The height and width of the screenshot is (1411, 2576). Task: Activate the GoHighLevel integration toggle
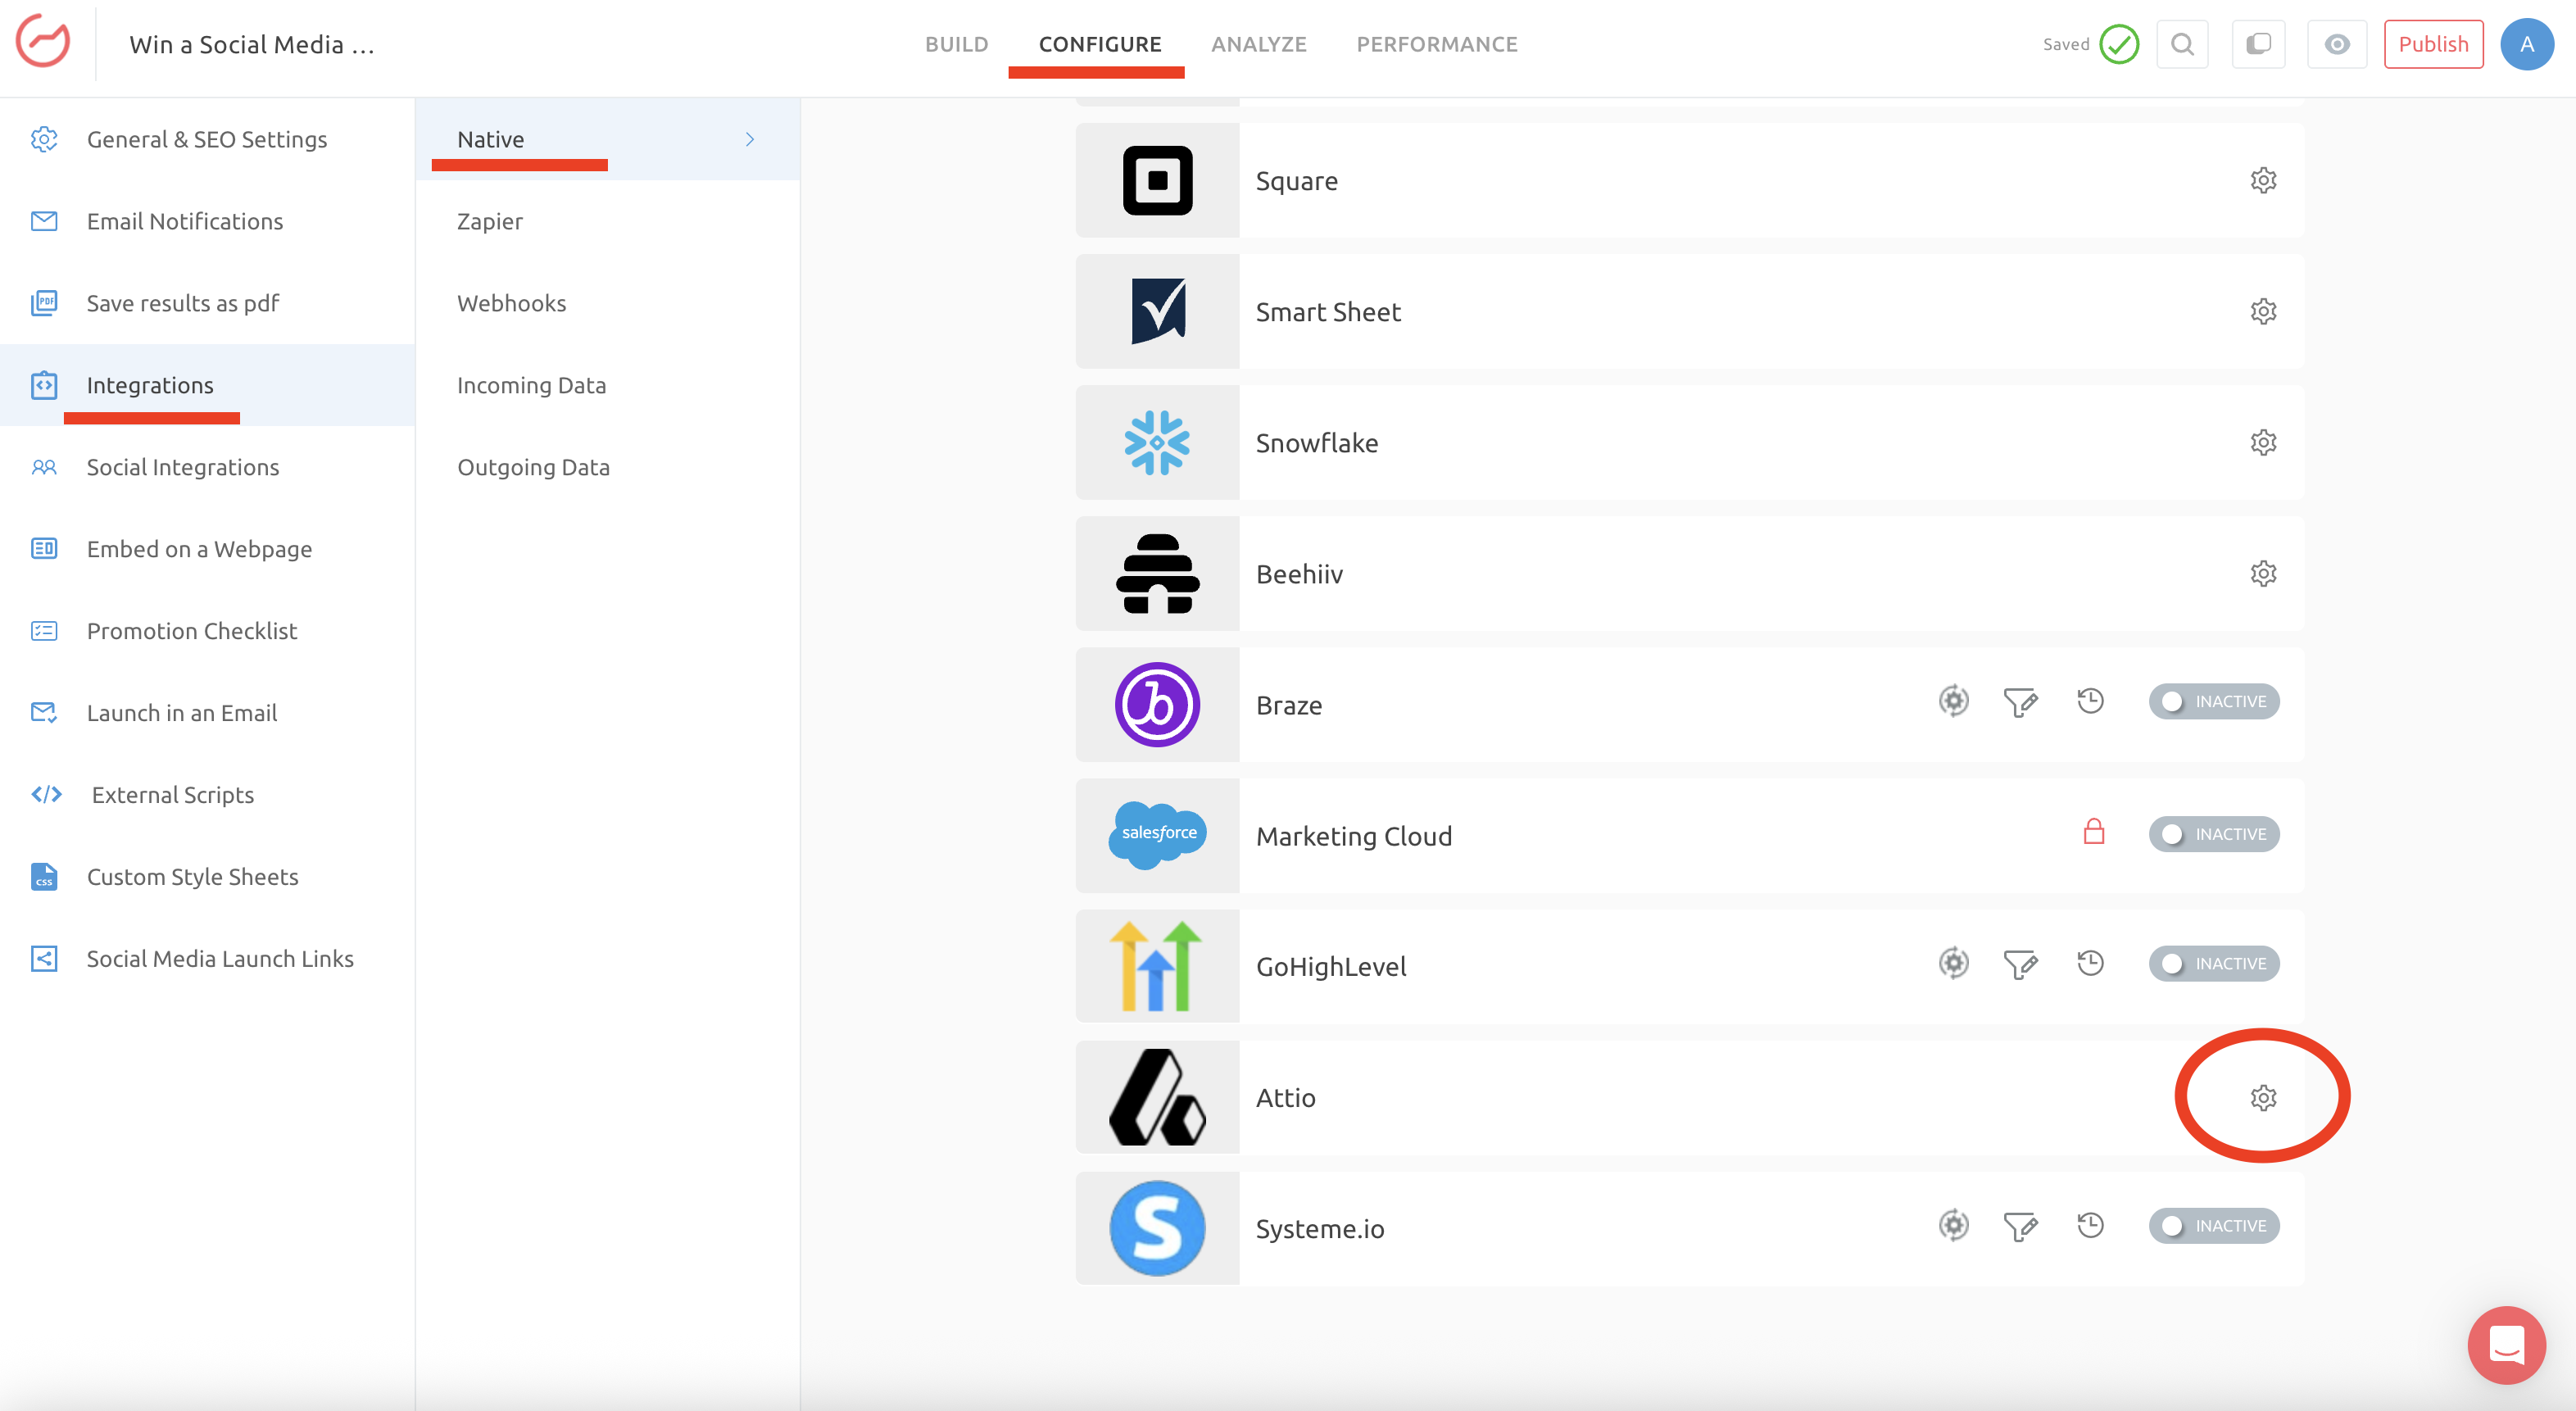pyautogui.click(x=2213, y=964)
